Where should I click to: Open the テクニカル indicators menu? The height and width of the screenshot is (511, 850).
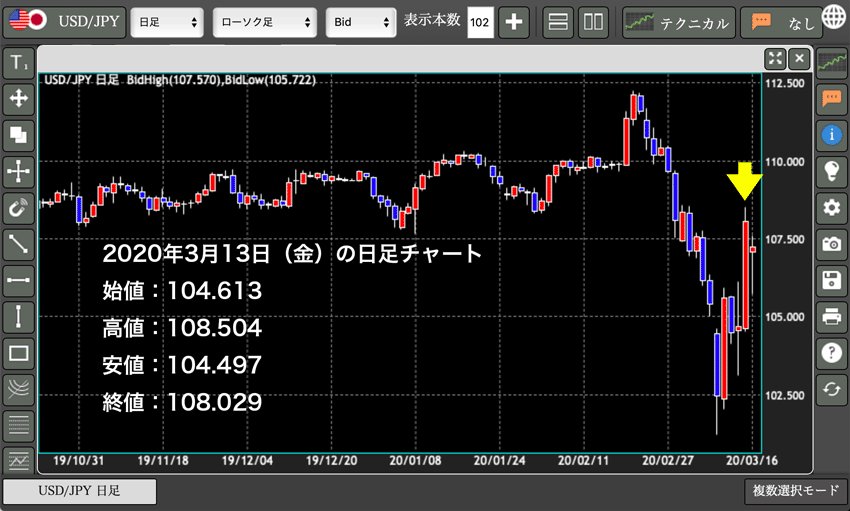[x=677, y=22]
